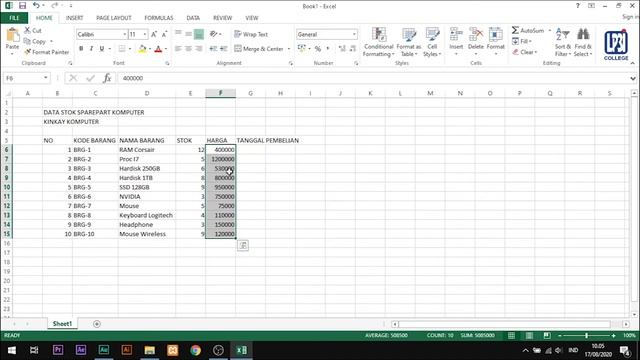Increase font size with the grow font icon
The image size is (640, 360).
pos(154,34)
